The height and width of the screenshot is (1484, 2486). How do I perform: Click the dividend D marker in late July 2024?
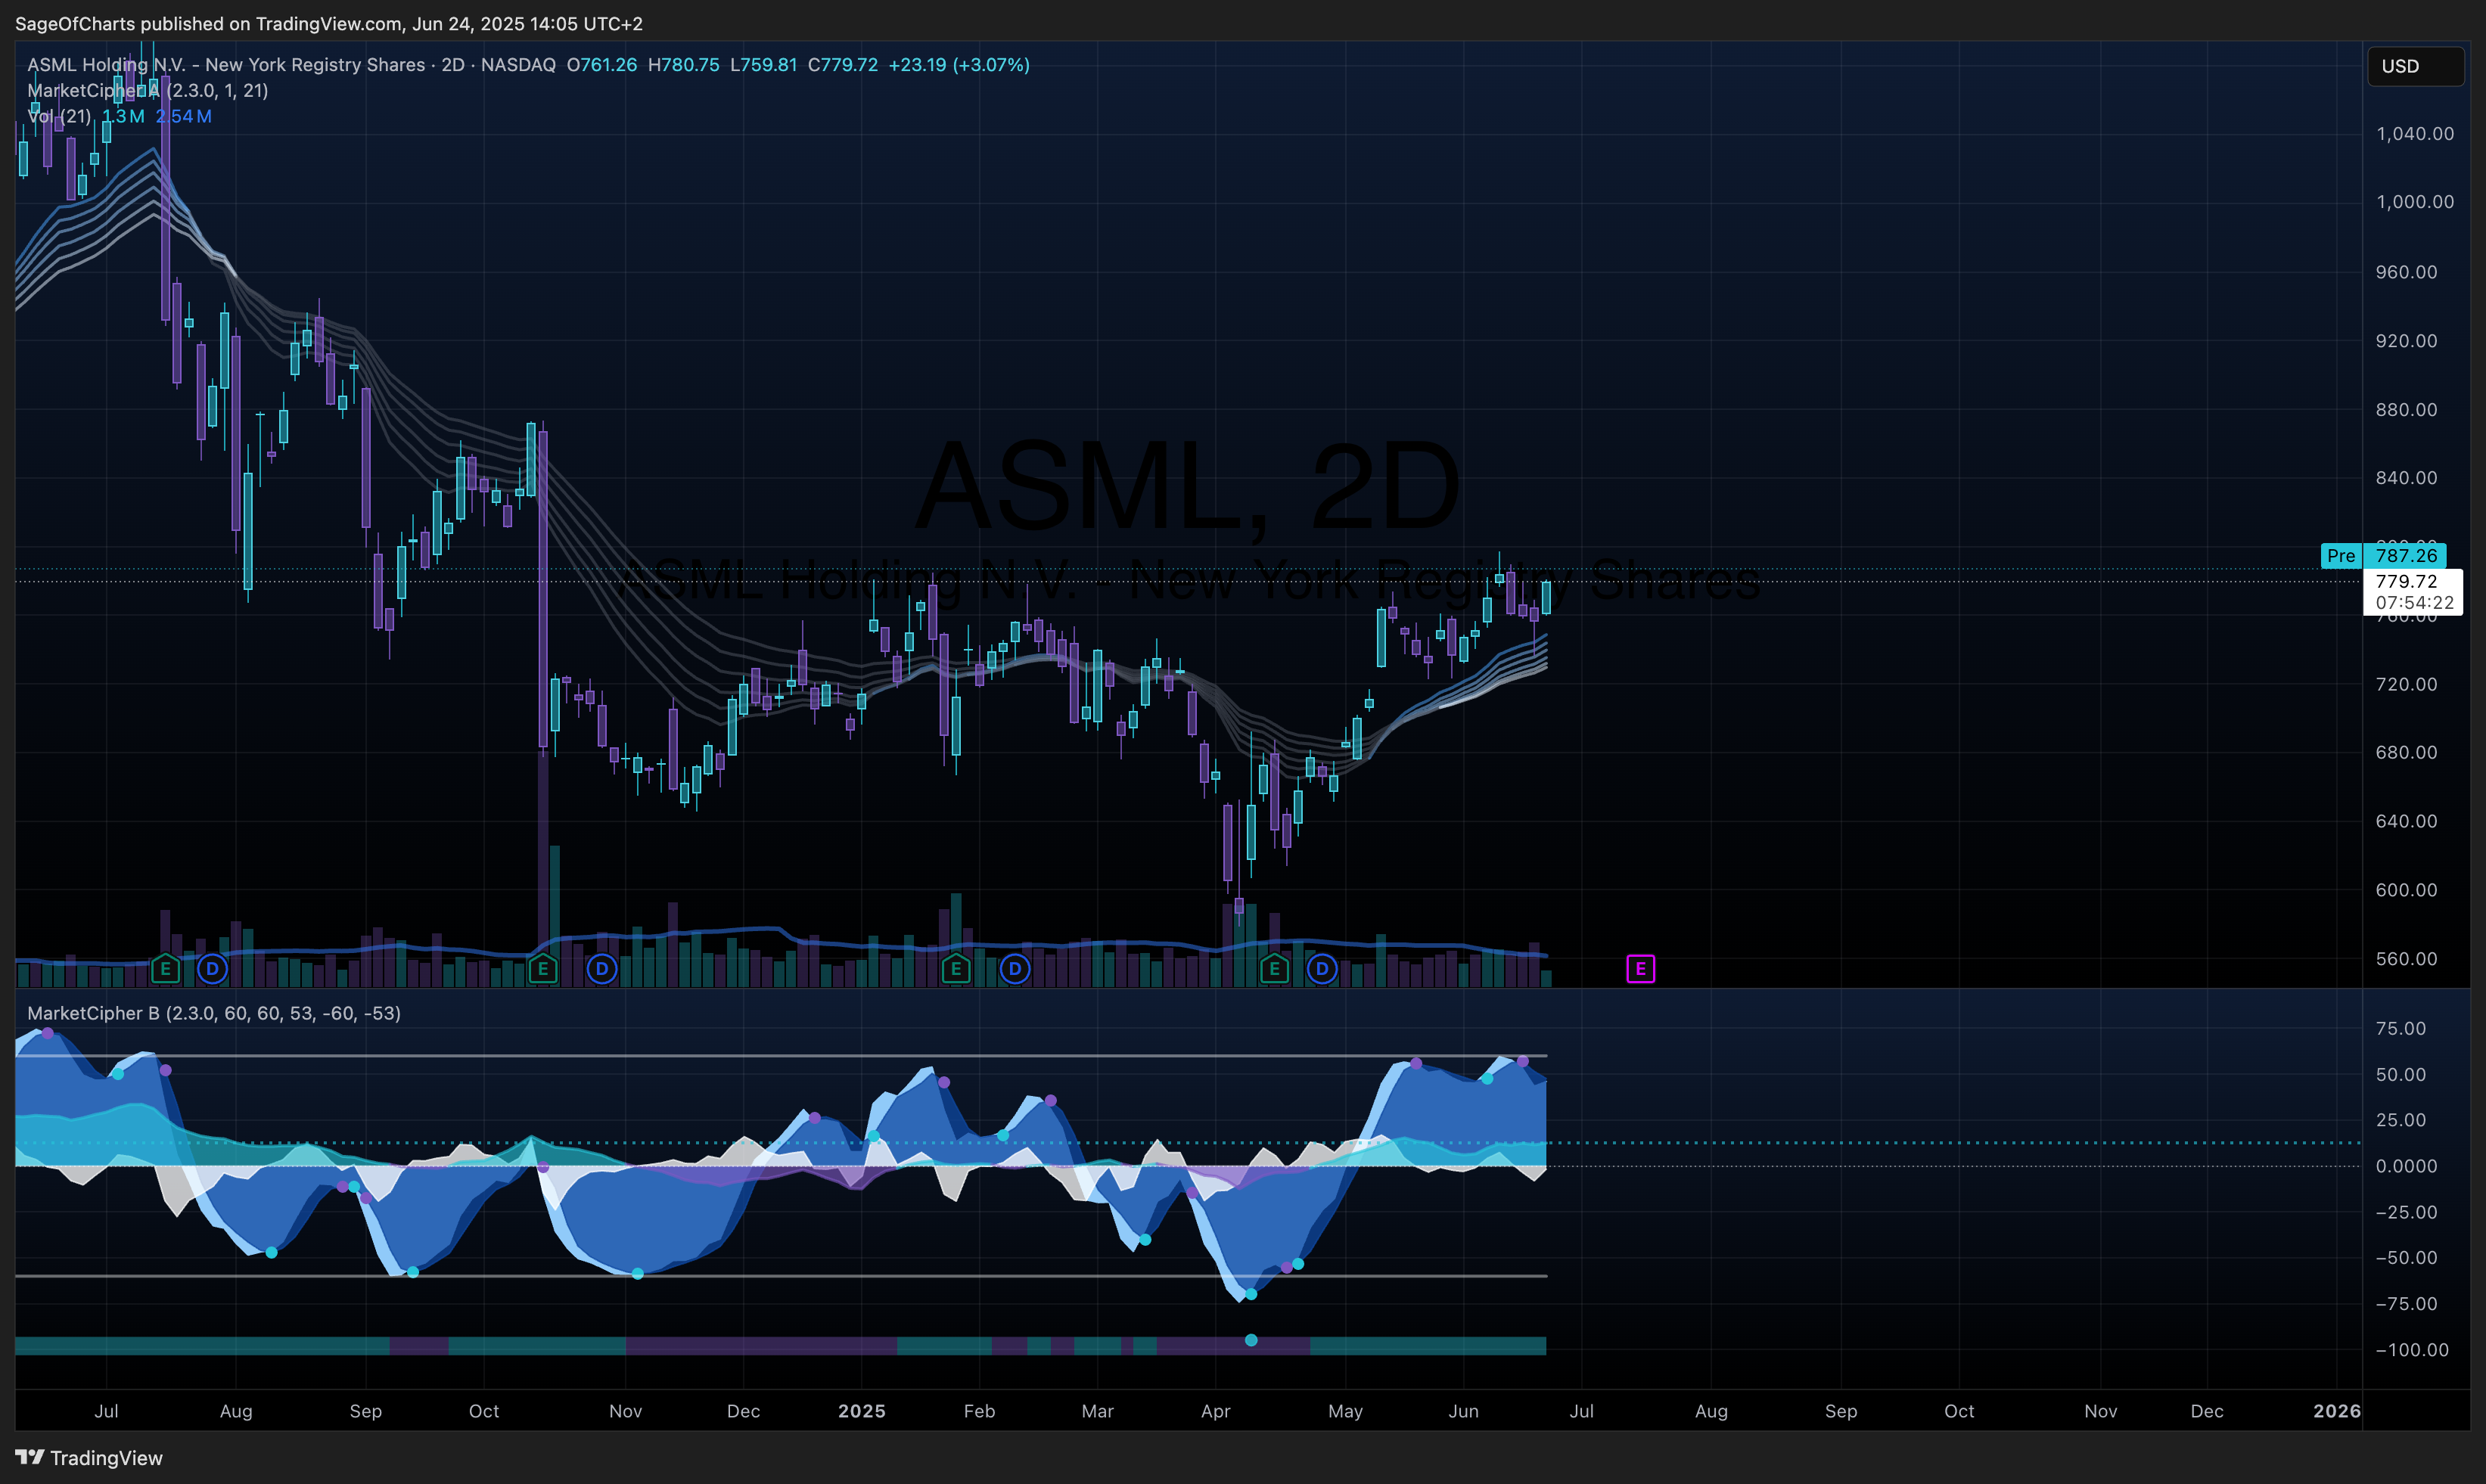pos(212,968)
